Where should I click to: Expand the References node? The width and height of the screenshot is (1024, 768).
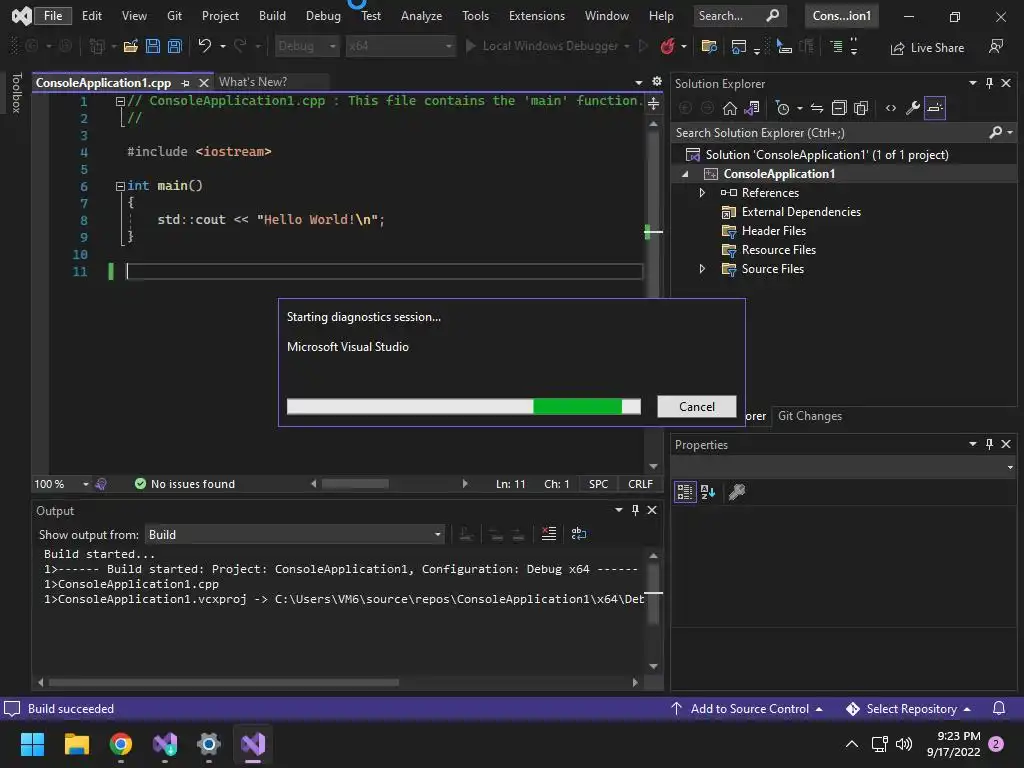(702, 193)
